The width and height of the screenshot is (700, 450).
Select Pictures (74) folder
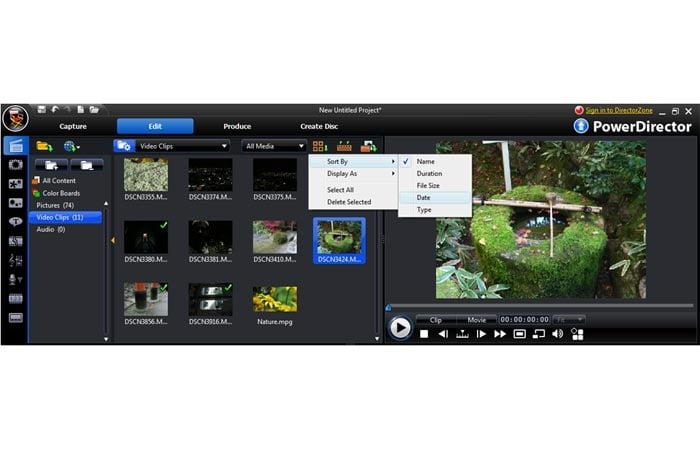tap(55, 205)
